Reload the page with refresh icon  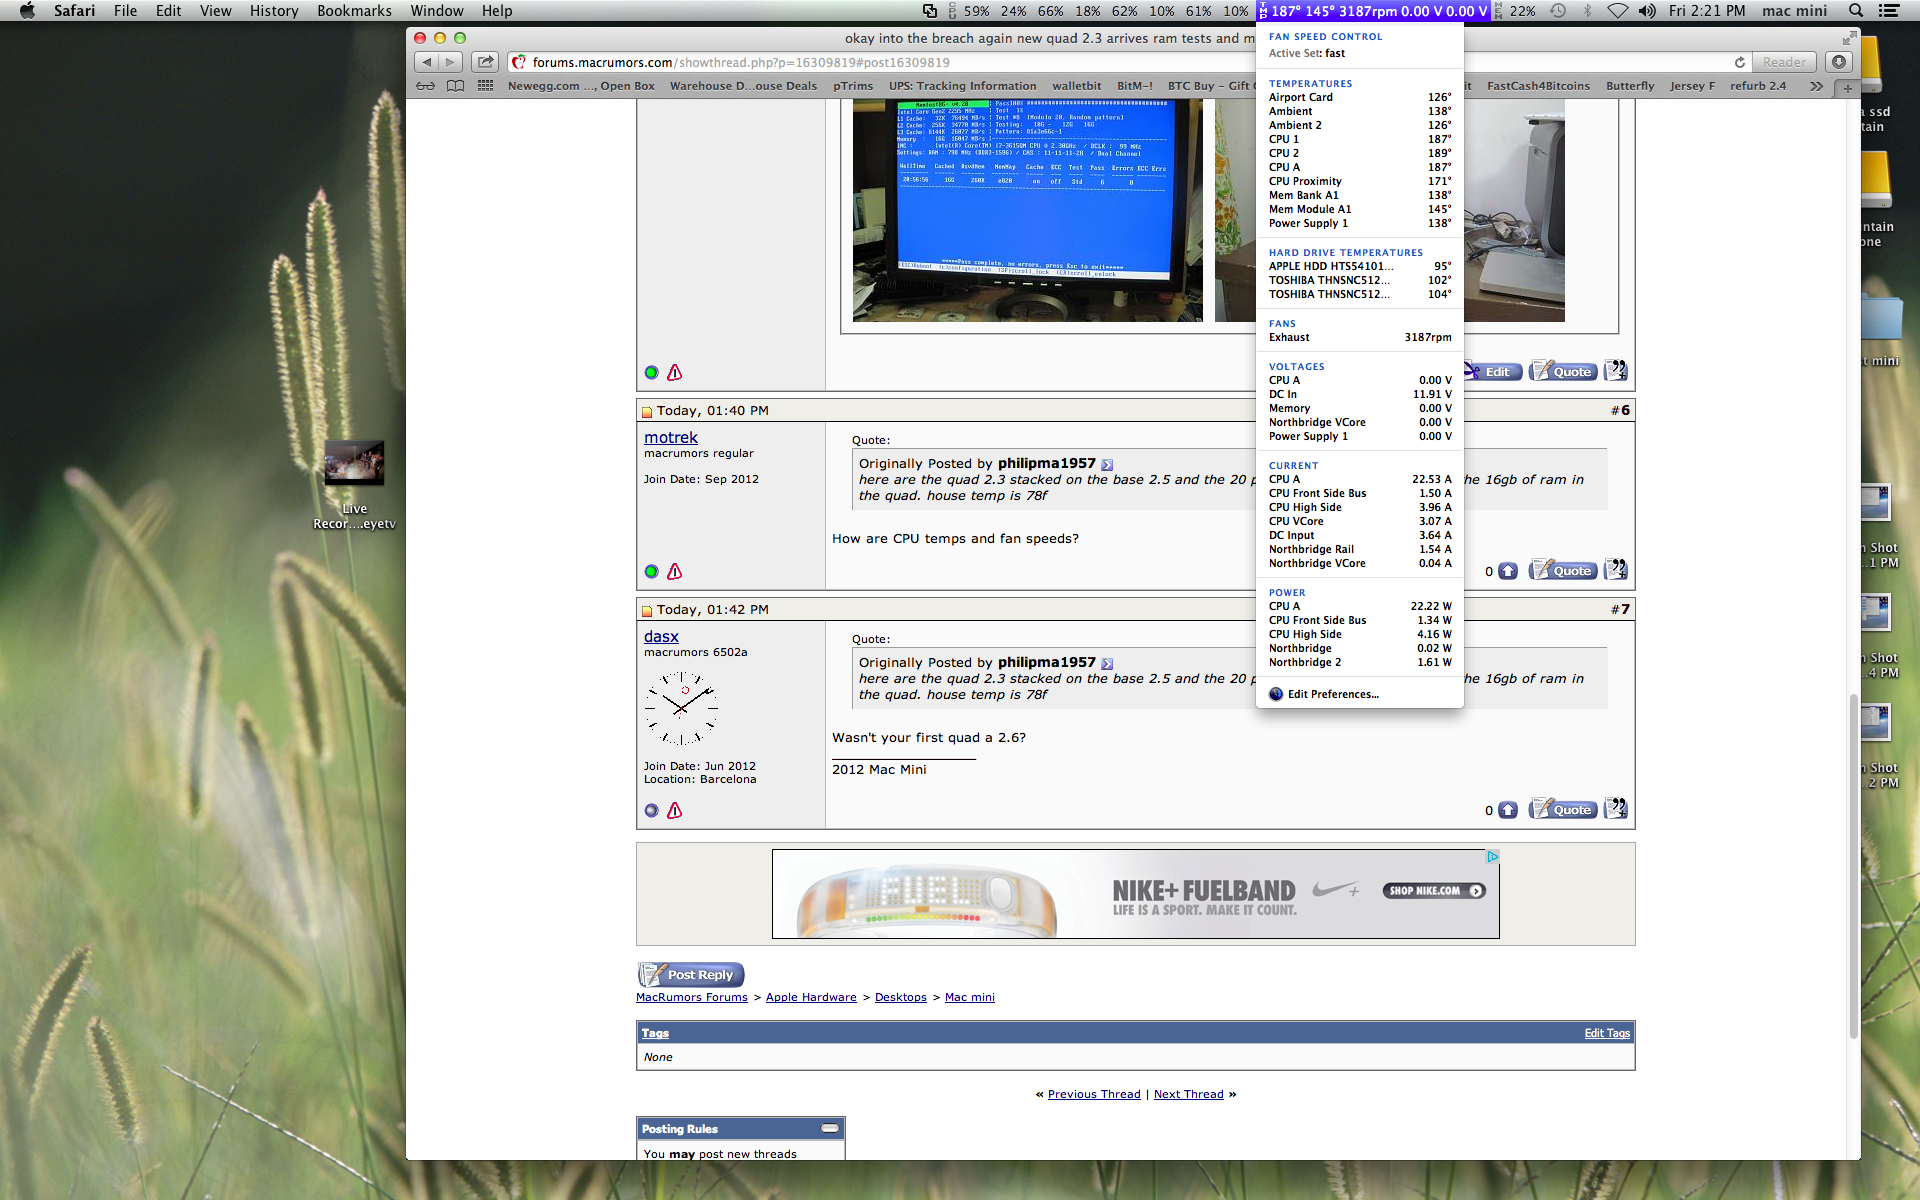1740,62
